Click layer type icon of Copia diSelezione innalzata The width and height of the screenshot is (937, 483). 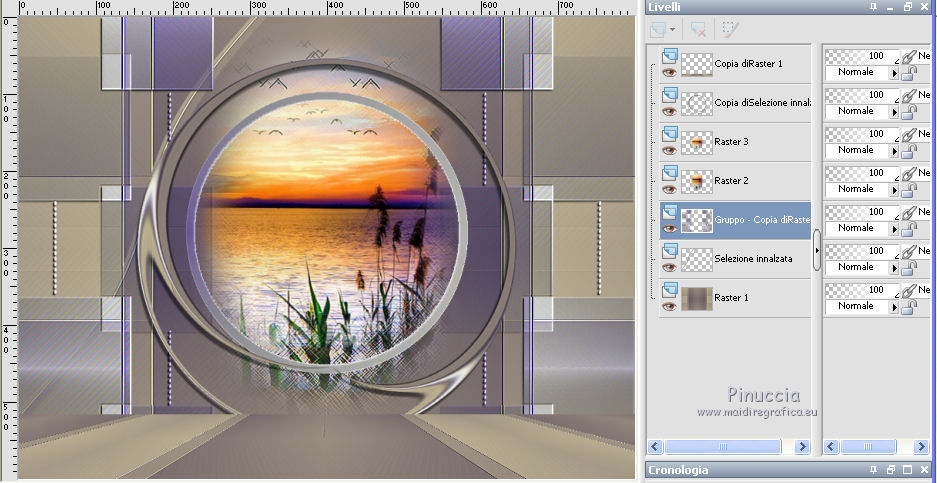(x=669, y=94)
